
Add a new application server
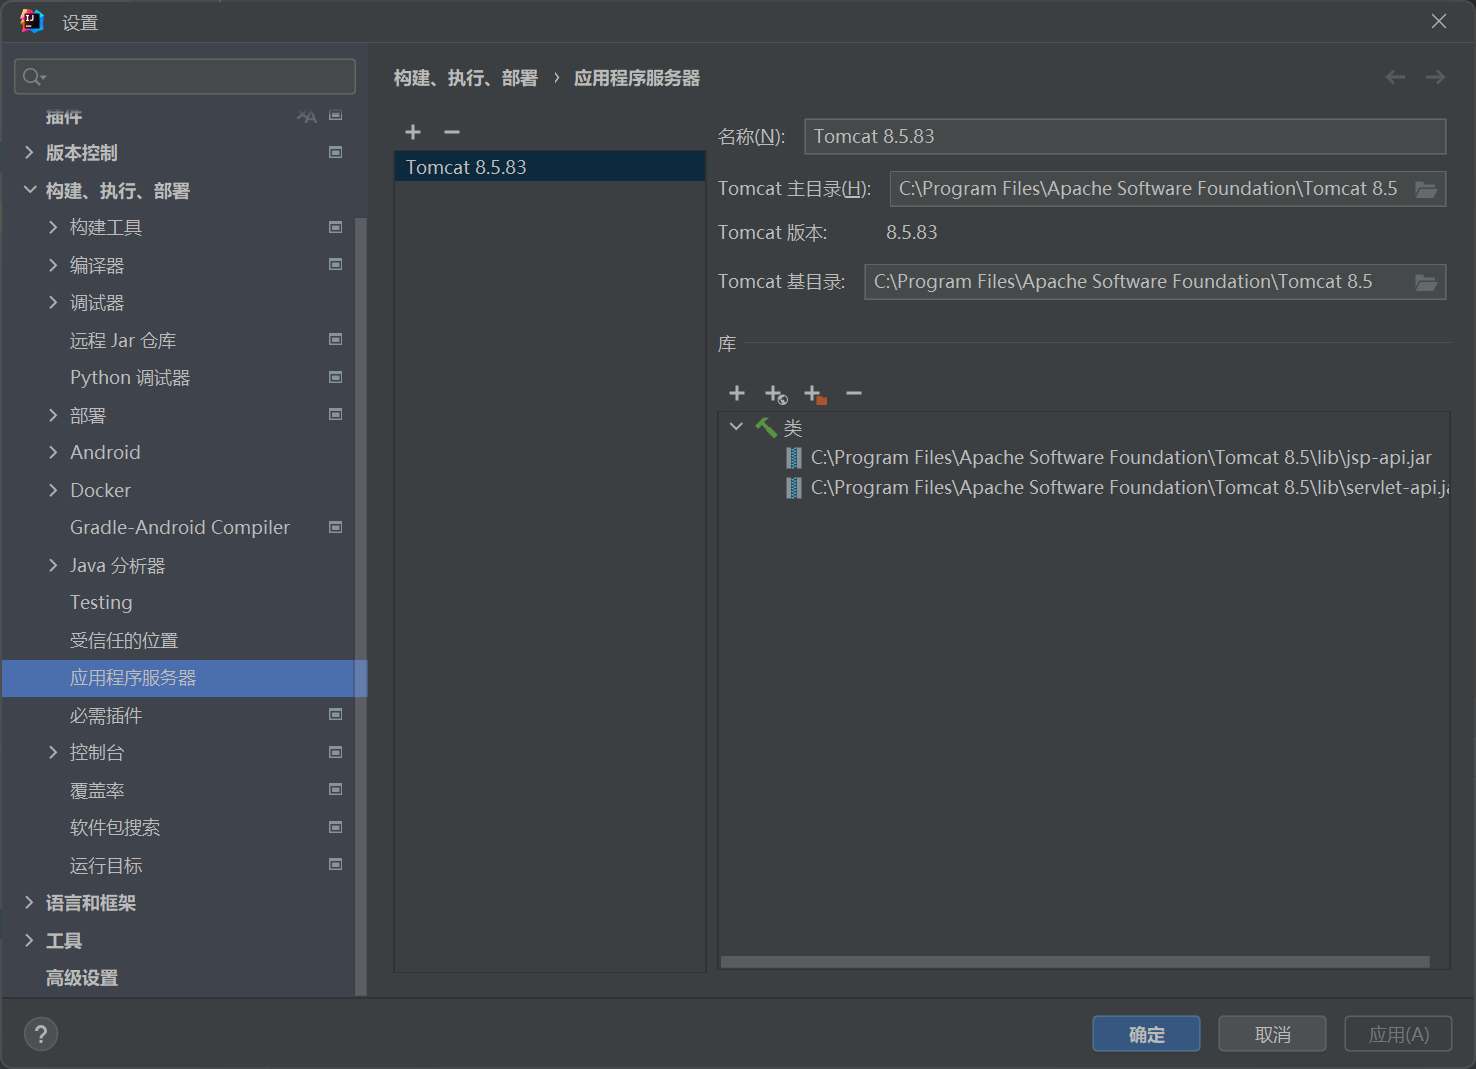[x=413, y=132]
